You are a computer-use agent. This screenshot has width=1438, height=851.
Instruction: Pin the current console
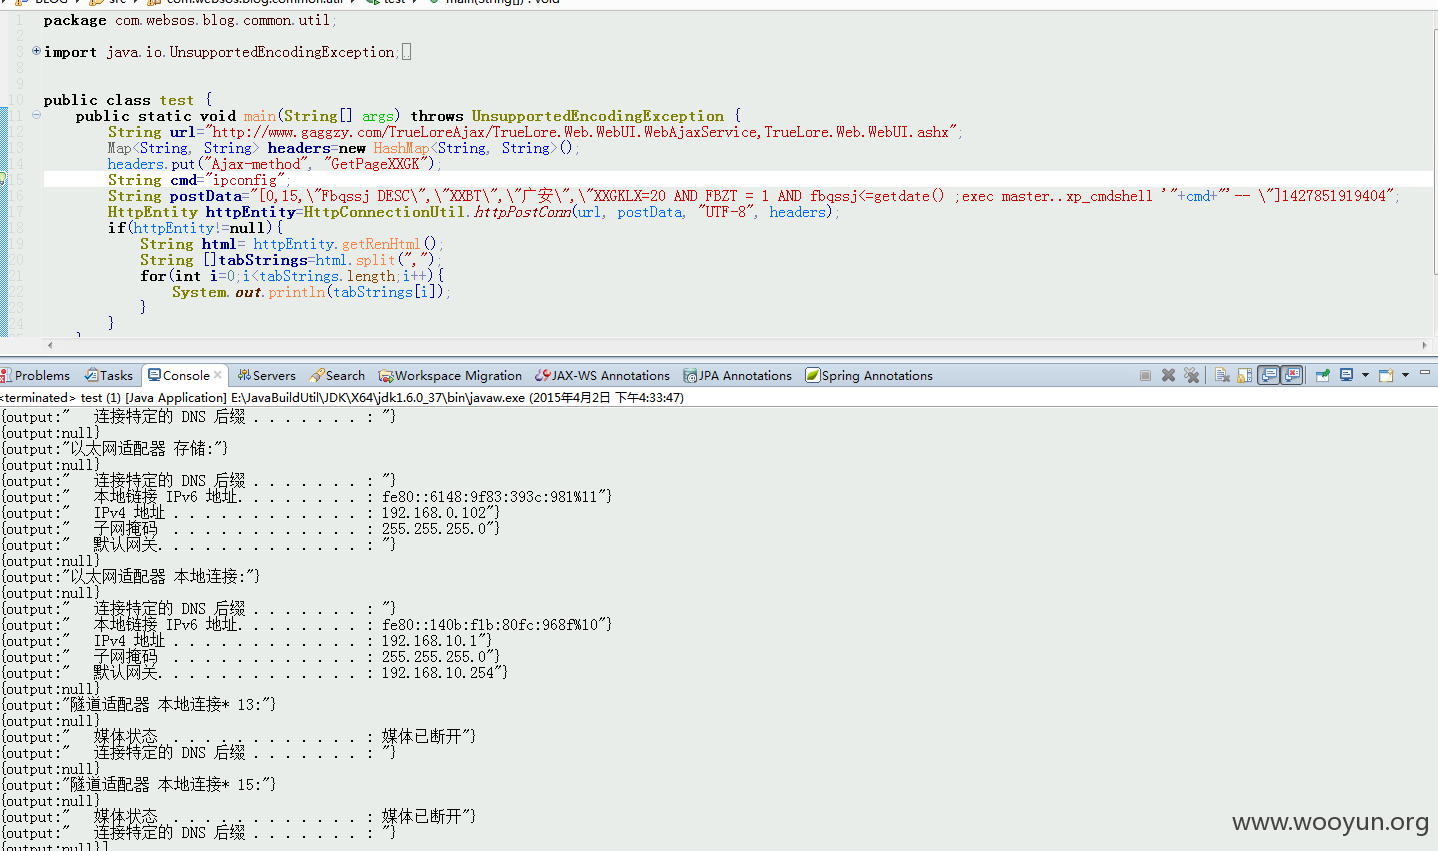pyautogui.click(x=1322, y=376)
